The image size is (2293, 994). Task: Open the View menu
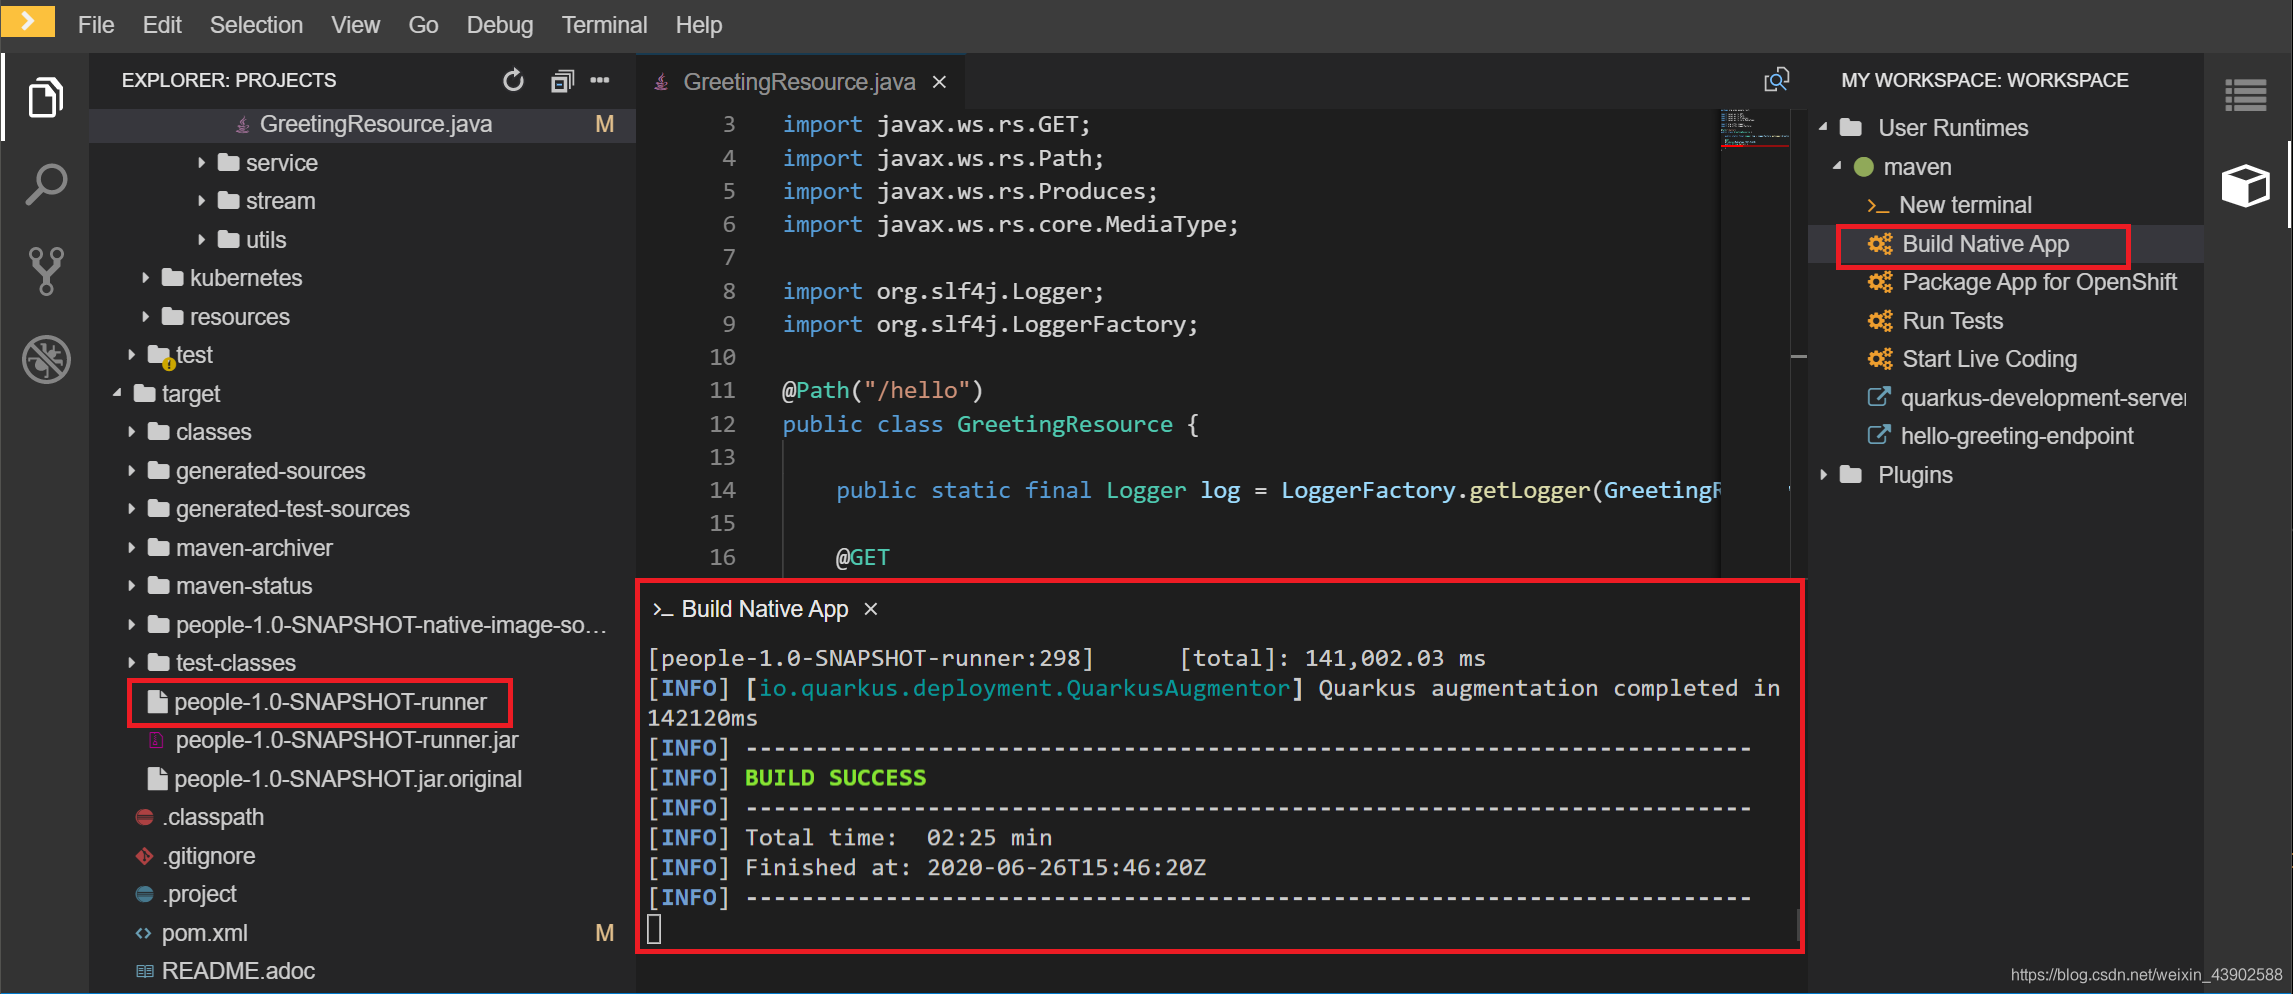[355, 25]
